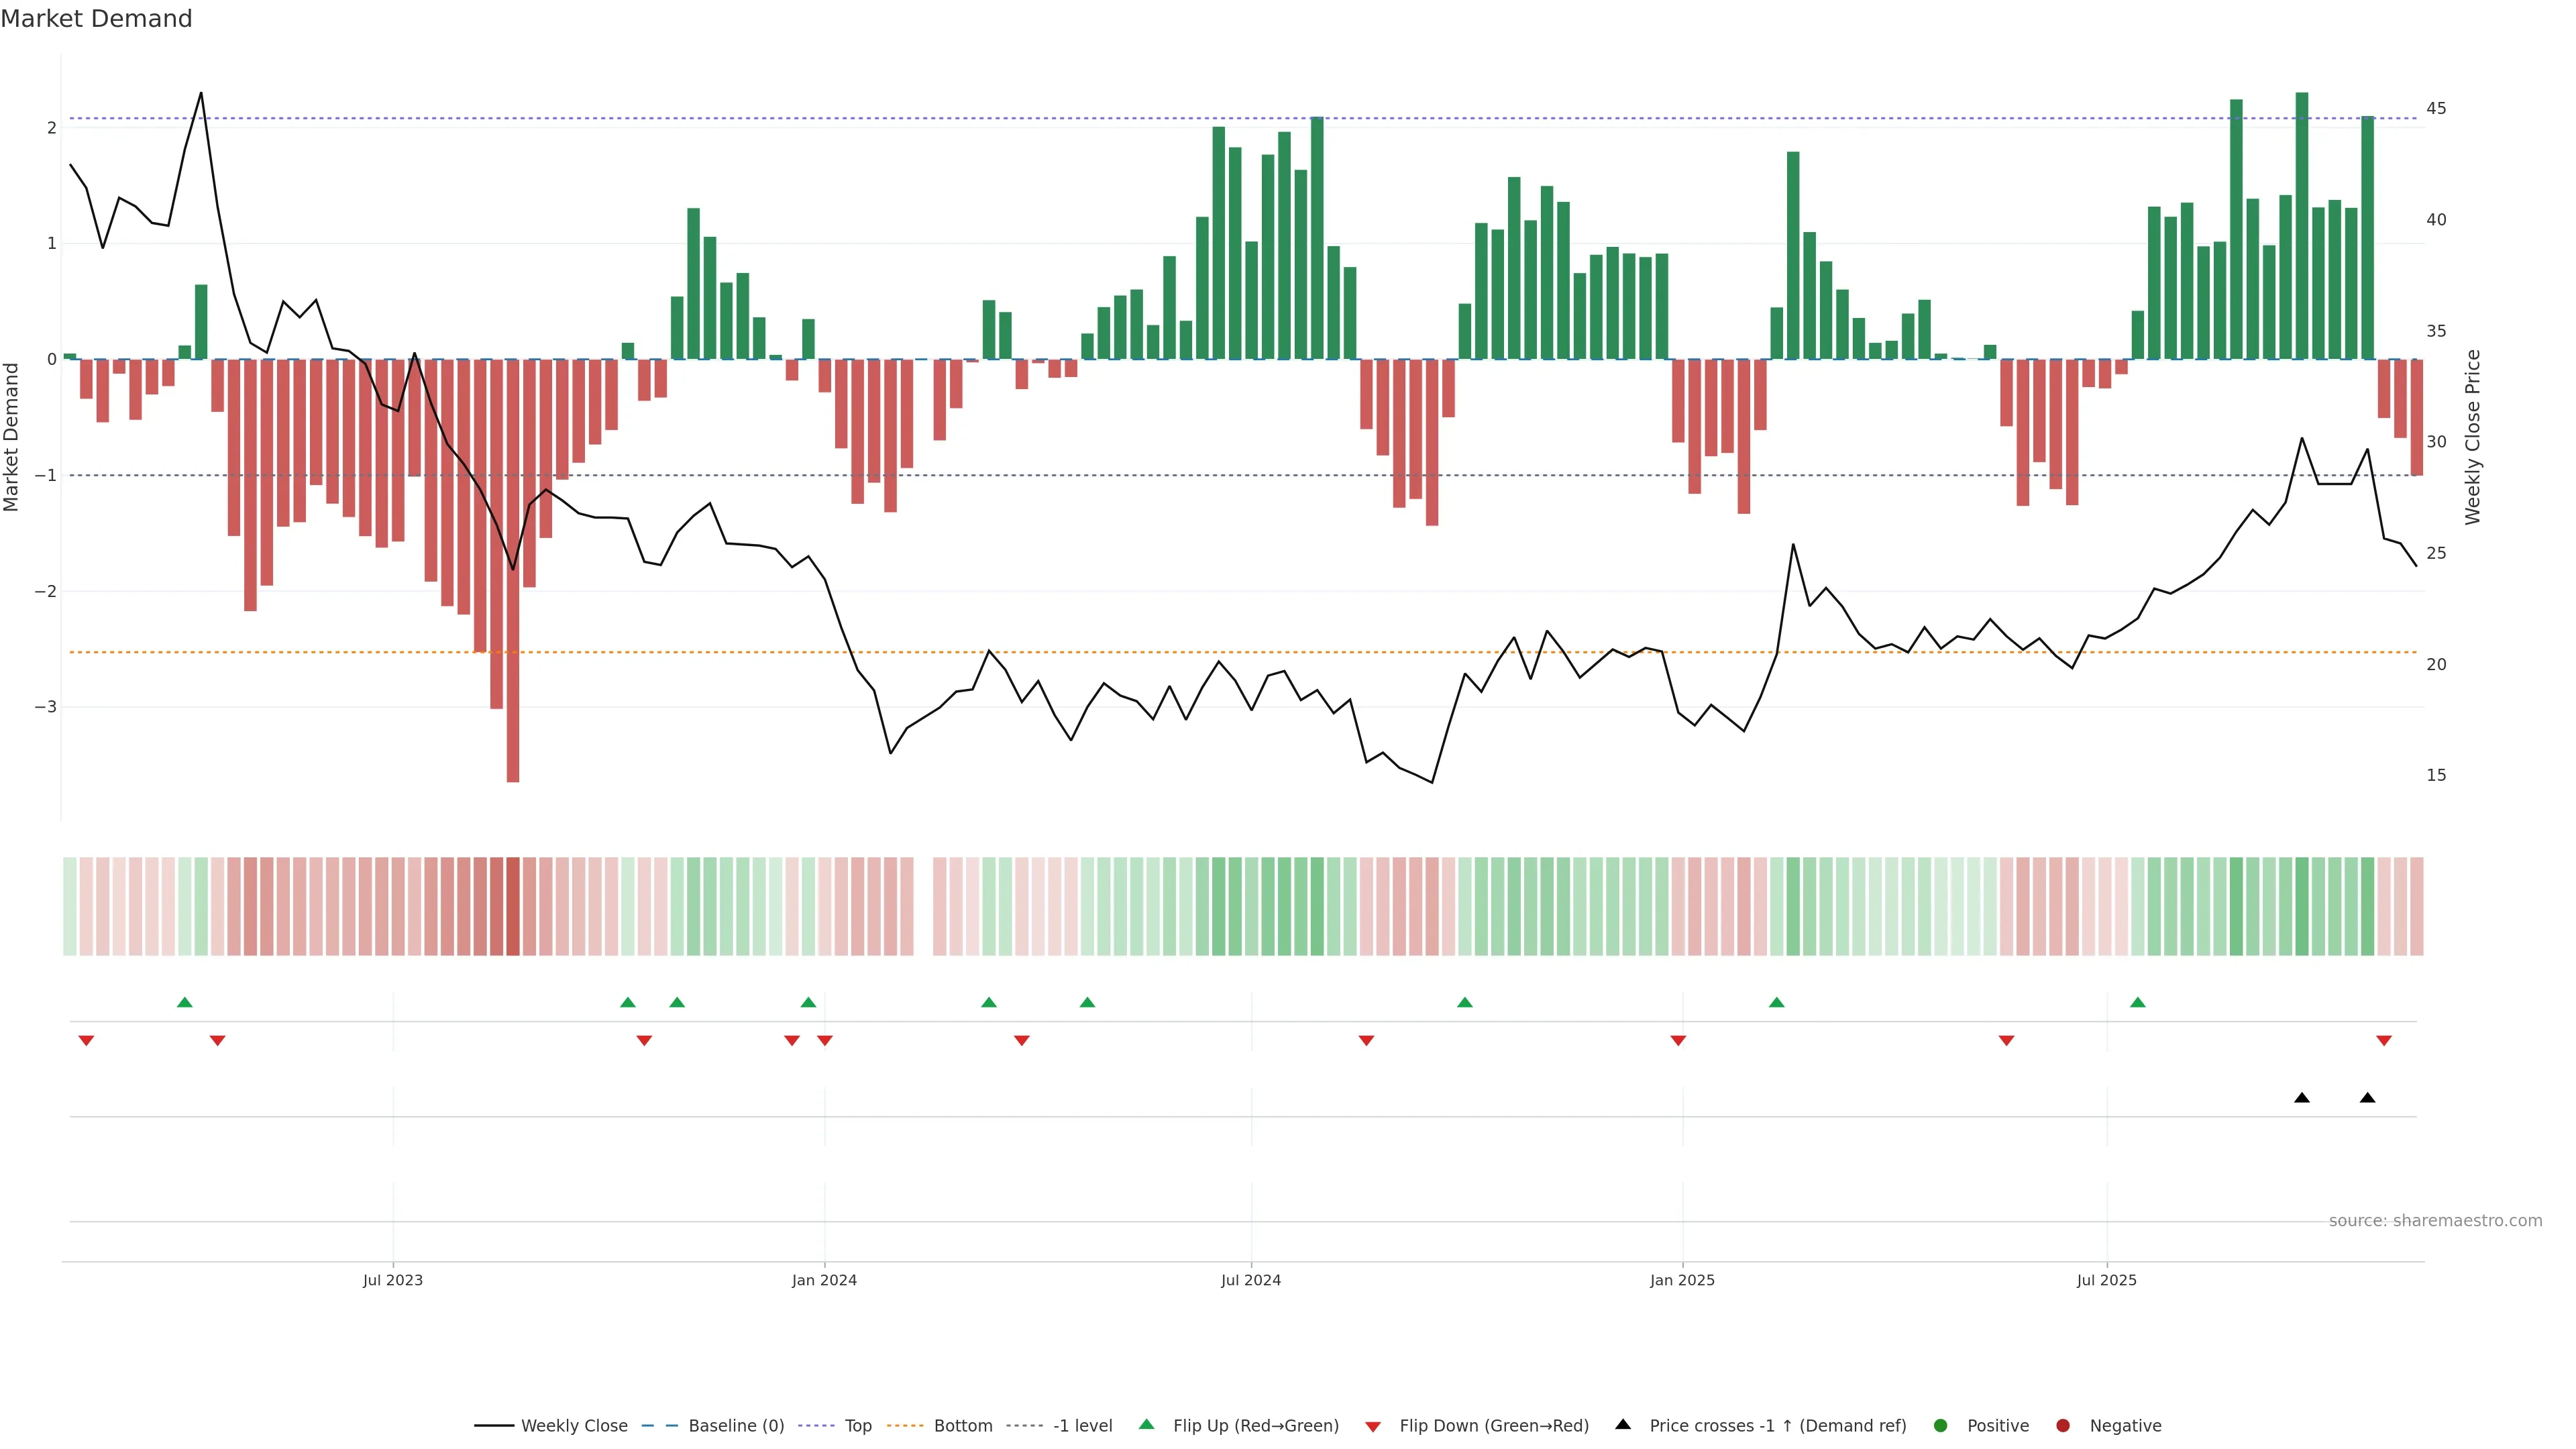Click the red Negative legend dot
2576x1449 pixels.
(x=2063, y=1426)
